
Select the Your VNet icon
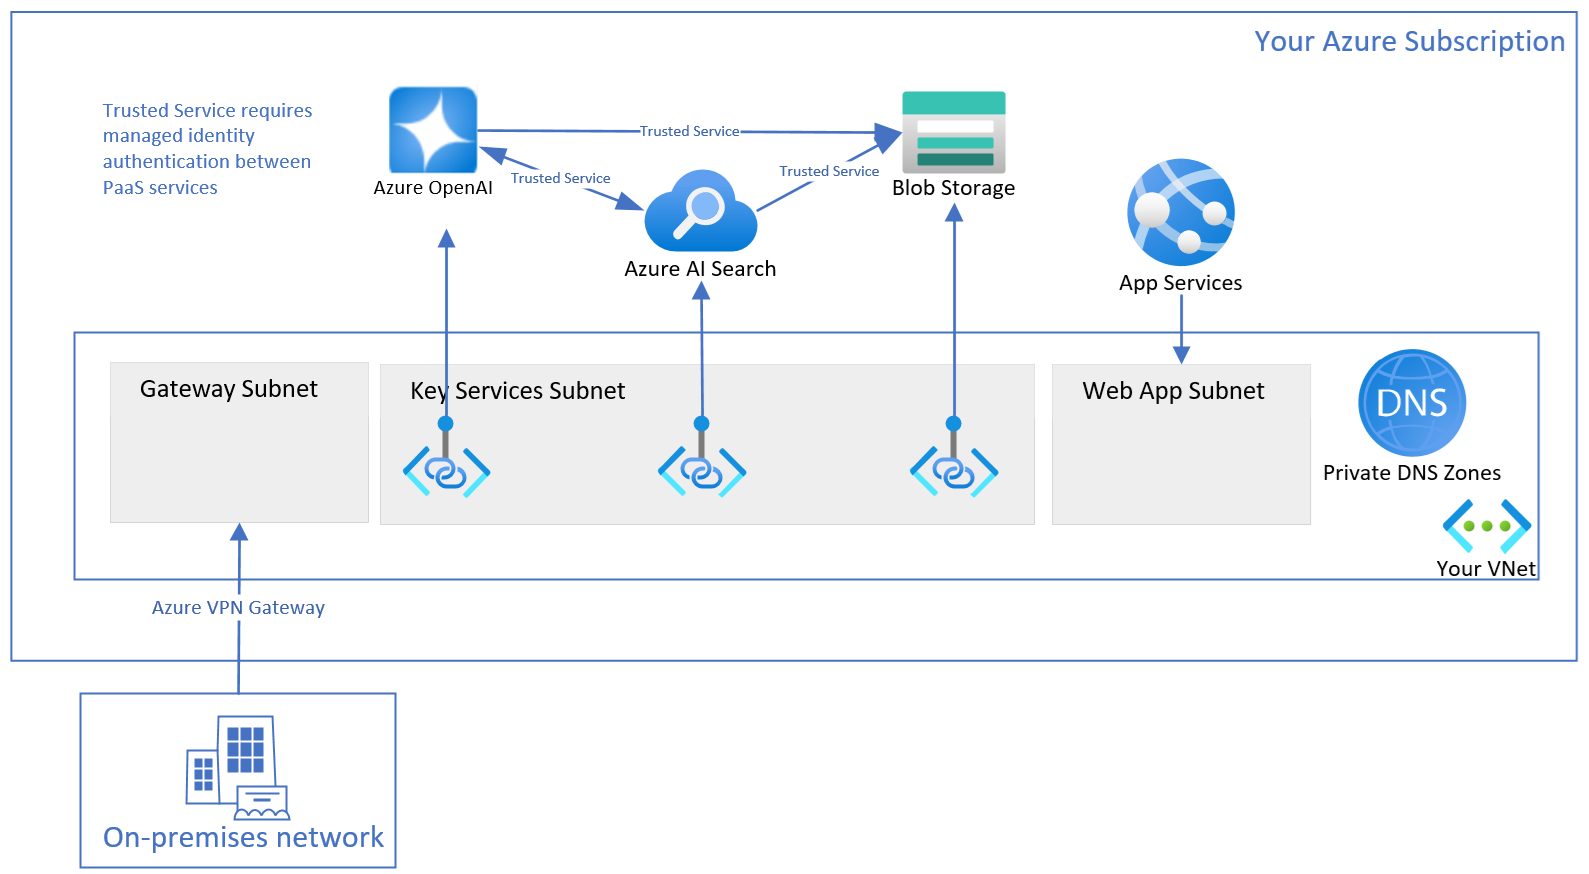pyautogui.click(x=1486, y=526)
